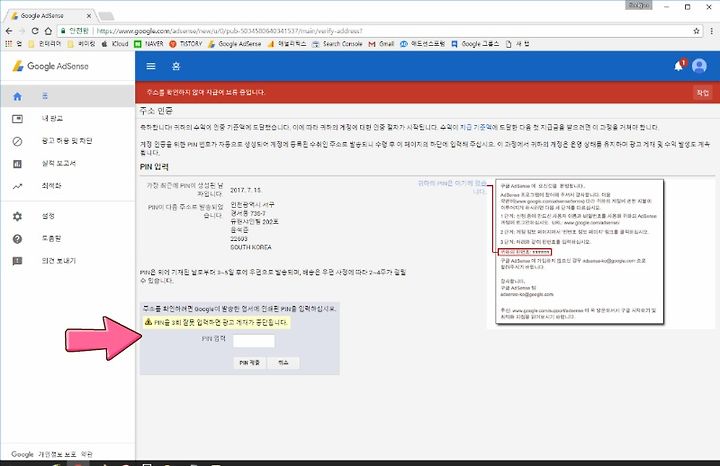Viewport: 720px width, 466px height.
Task: Click the browser back arrow
Action: (9, 31)
